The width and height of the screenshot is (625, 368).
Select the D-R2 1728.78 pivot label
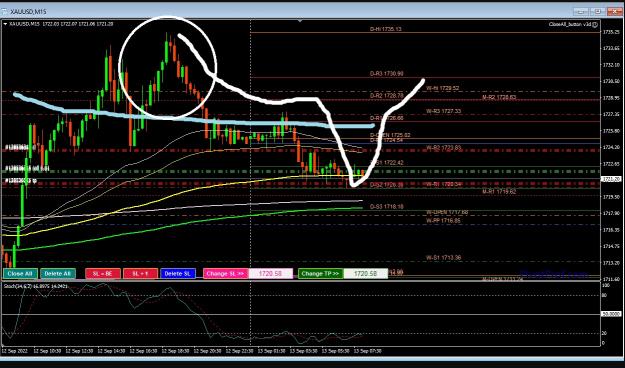click(387, 96)
